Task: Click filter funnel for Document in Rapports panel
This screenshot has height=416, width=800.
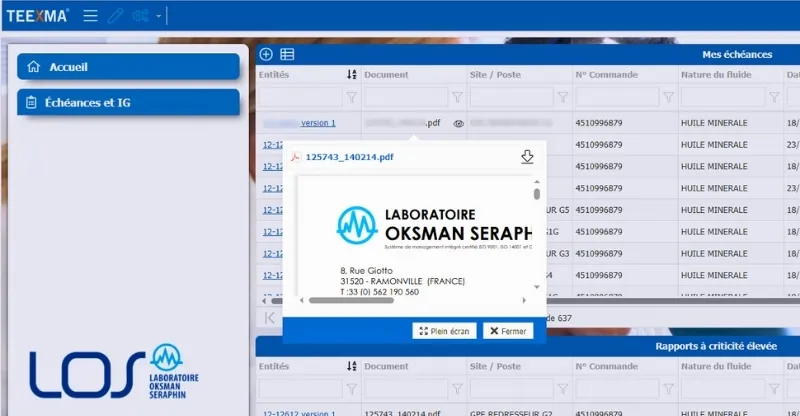Action: [457, 389]
